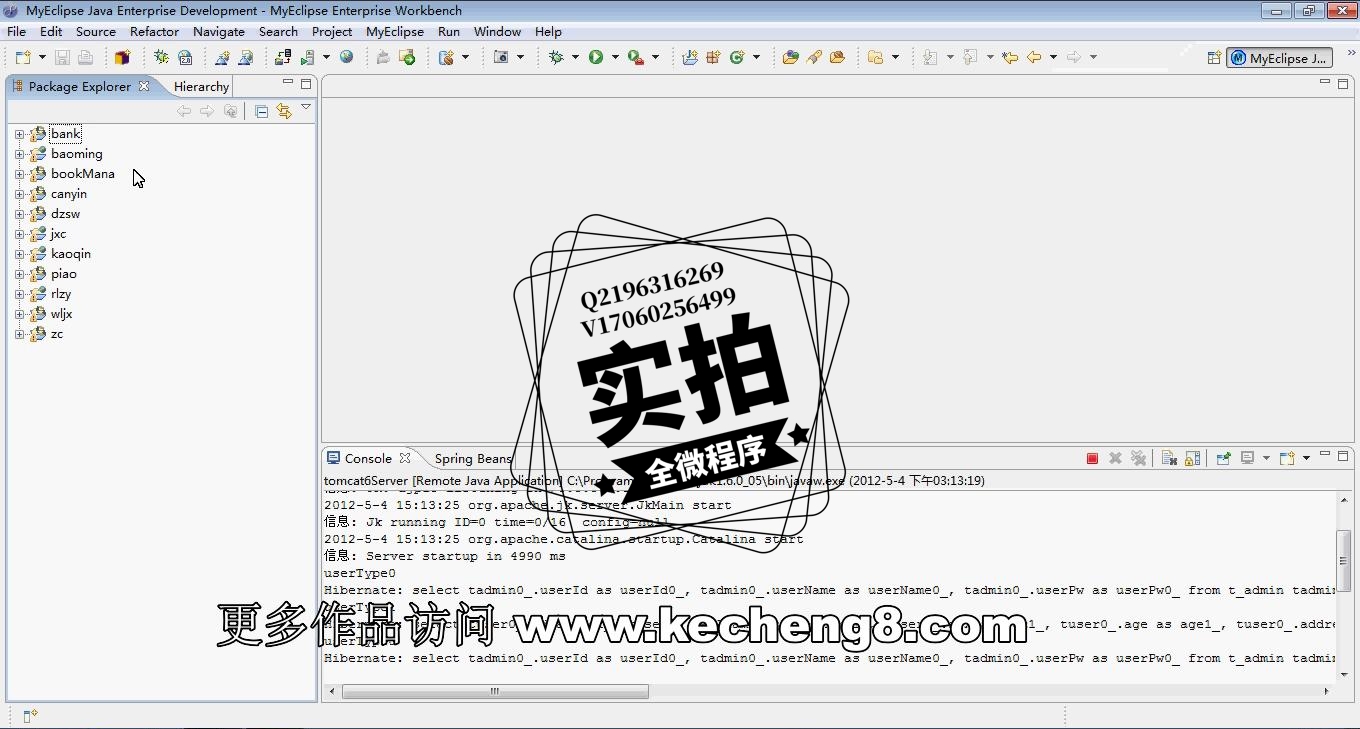Viewport: 1360px width, 729px height.
Task: Open the Back history dropdown arrow
Action: coord(1053,57)
